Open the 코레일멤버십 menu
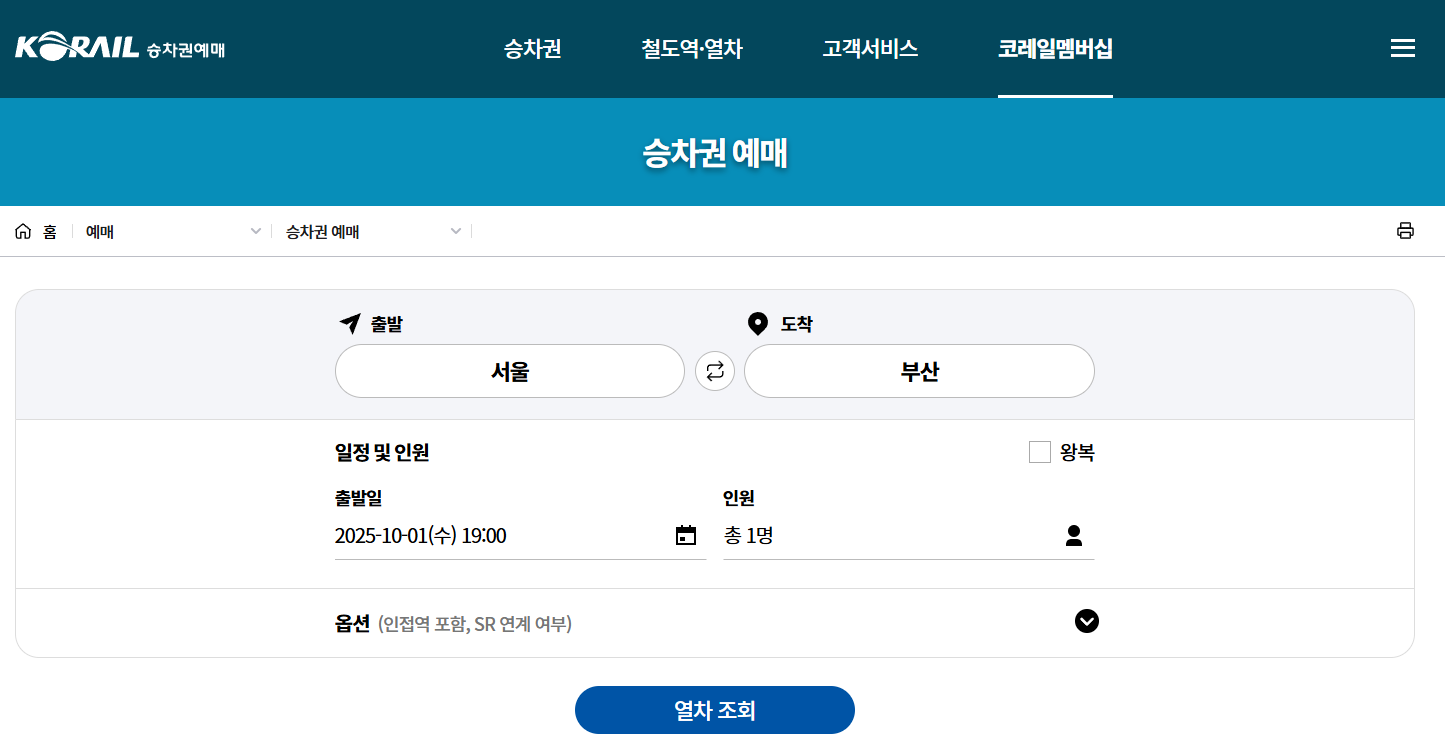Screen dimensions: 1445x755 (x=1055, y=48)
